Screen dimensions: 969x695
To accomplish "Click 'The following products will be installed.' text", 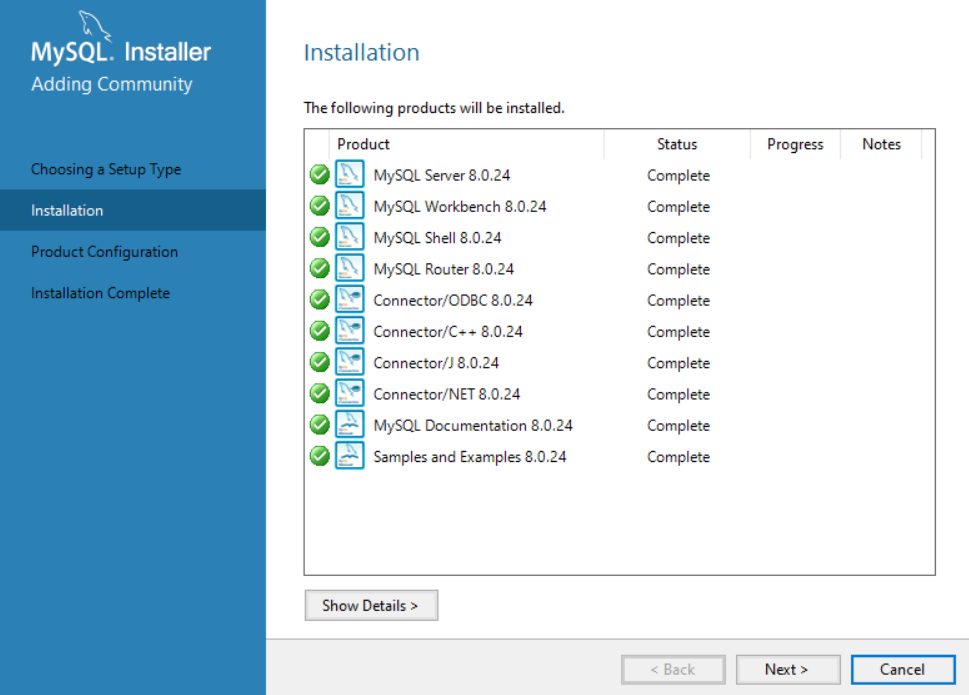I will click(434, 108).
